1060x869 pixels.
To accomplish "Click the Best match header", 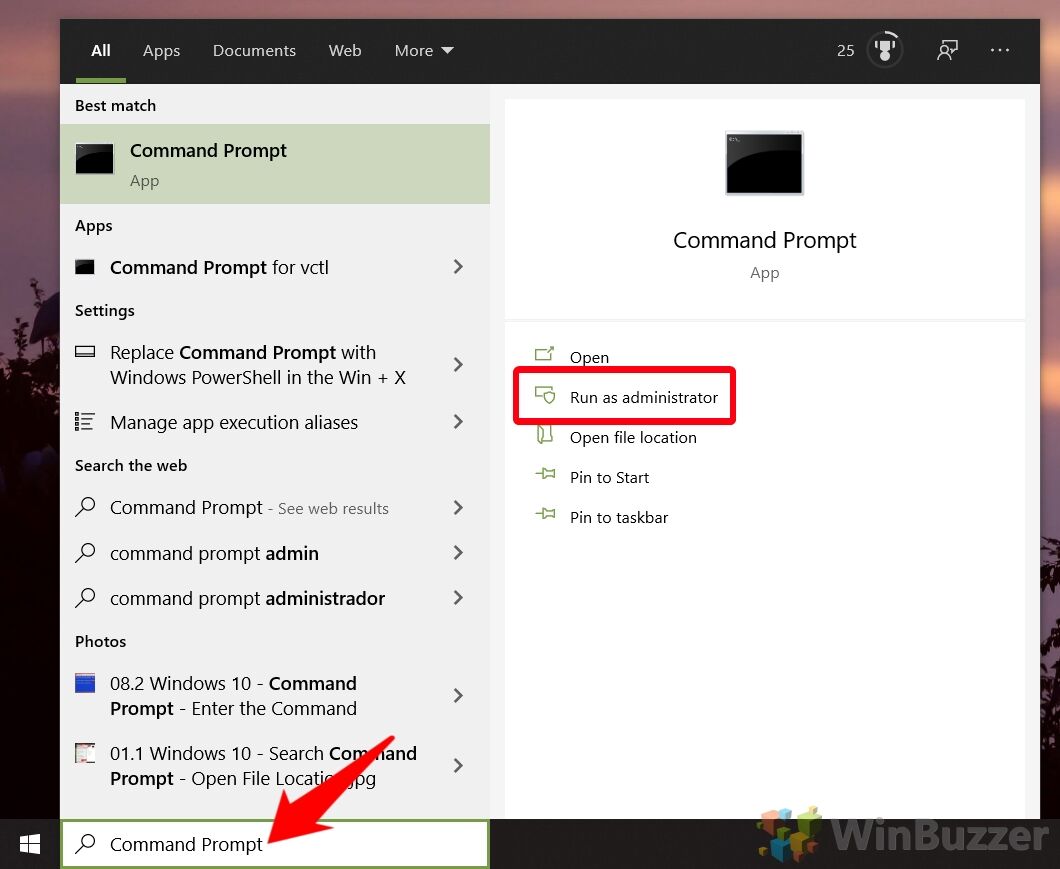I will click(x=116, y=105).
